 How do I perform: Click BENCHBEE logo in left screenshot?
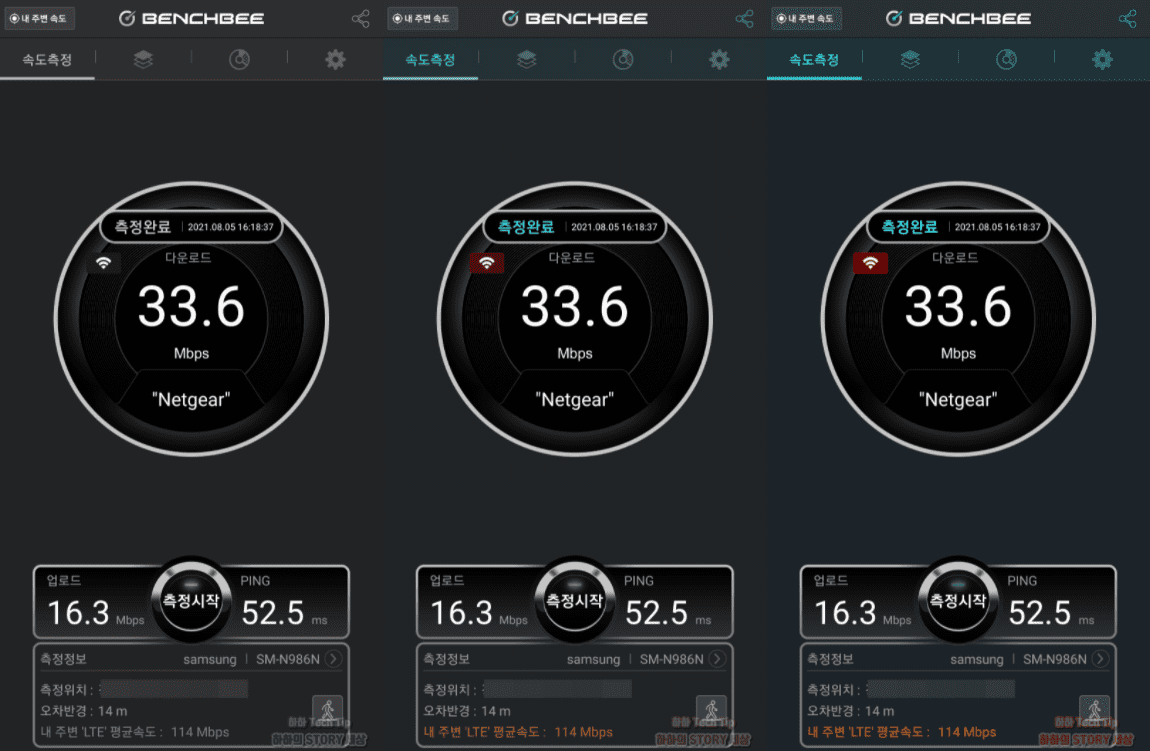[x=191, y=18]
